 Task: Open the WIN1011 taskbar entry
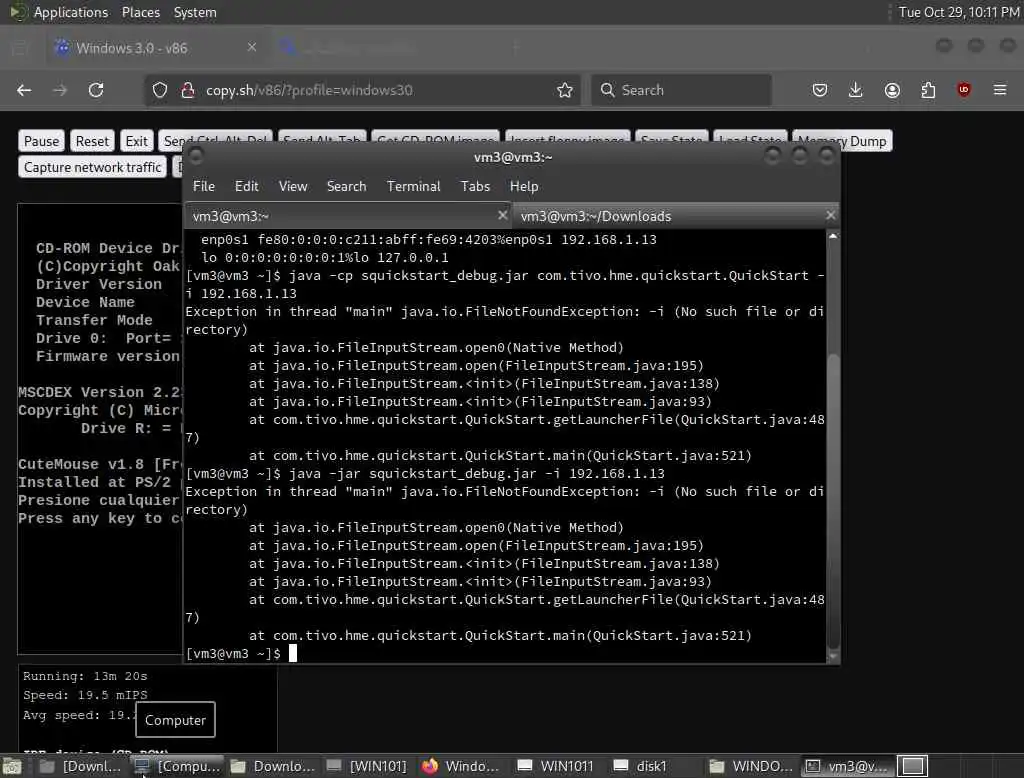(555, 766)
